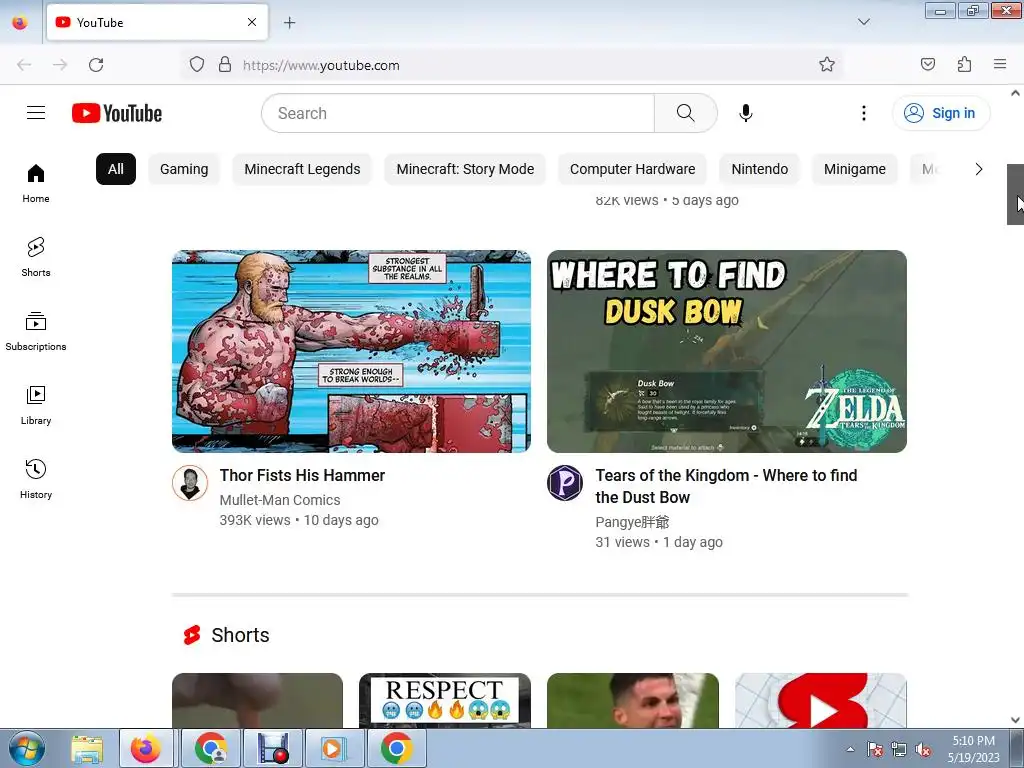
Task: Open Thor Fists His Hammer thumbnail
Action: pos(351,351)
